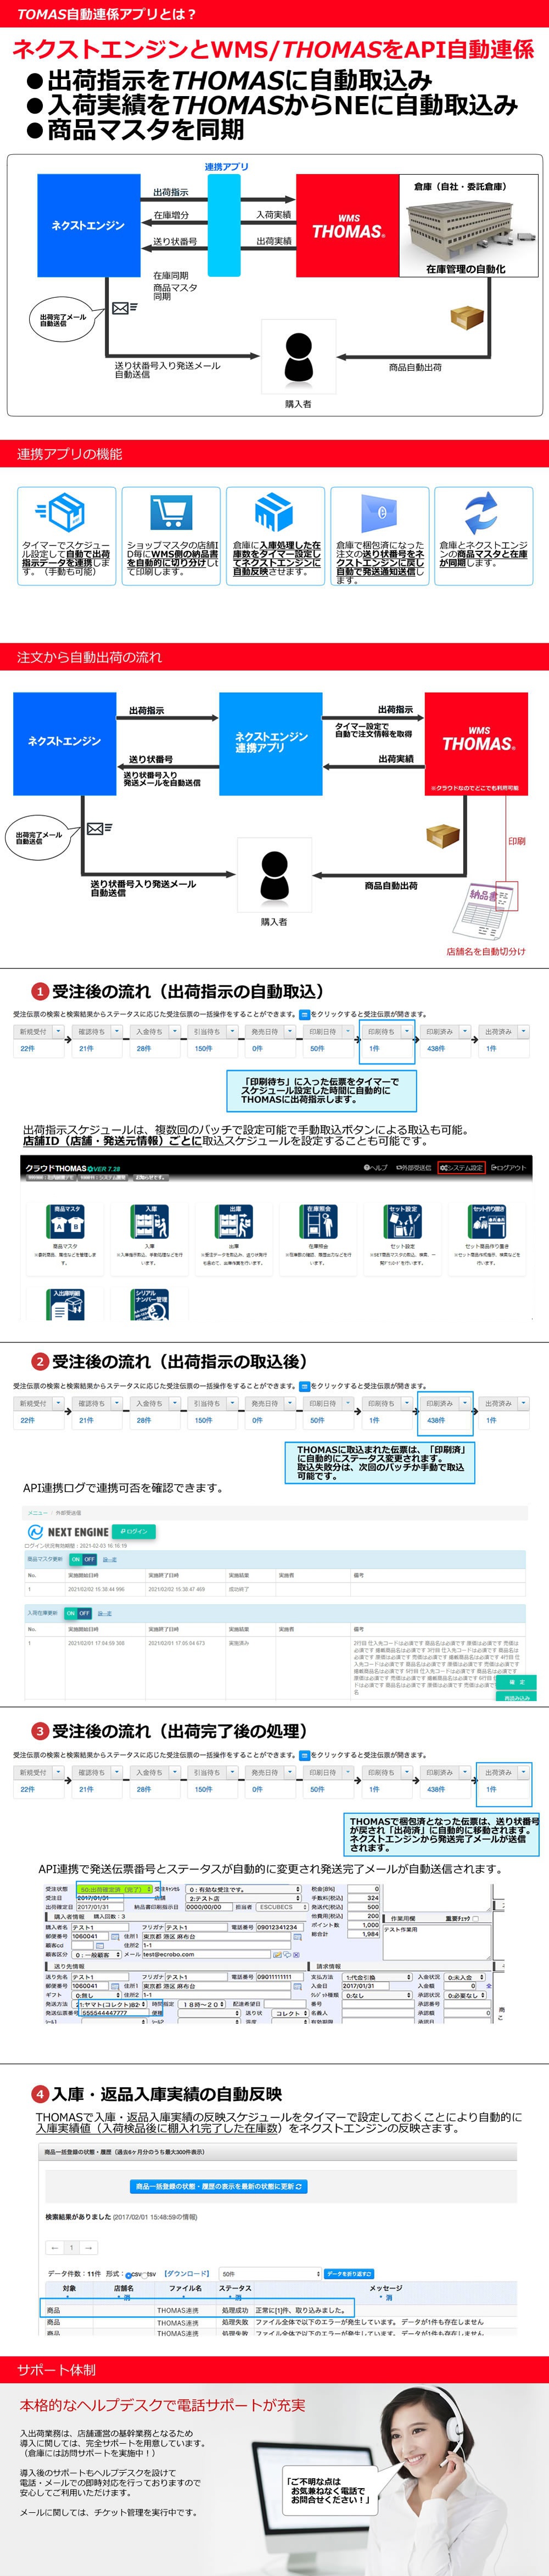The width and height of the screenshot is (549, 2576).
Task: Click the previous page arrow in the pagination
Action: (56, 2247)
